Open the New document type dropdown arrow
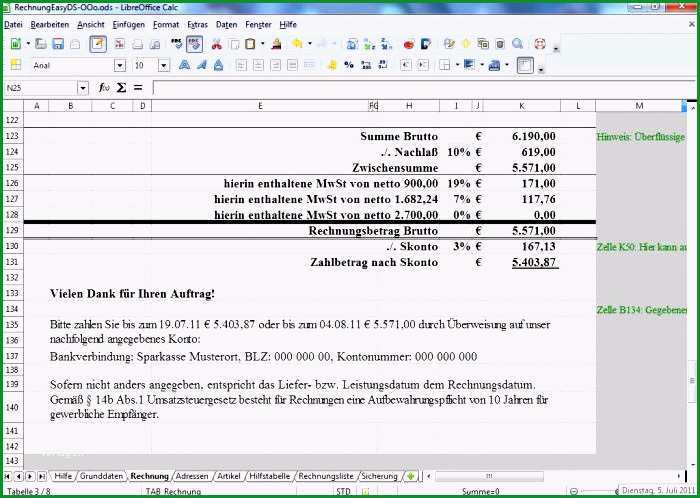Screen dimensions: 700x498 click(28, 44)
